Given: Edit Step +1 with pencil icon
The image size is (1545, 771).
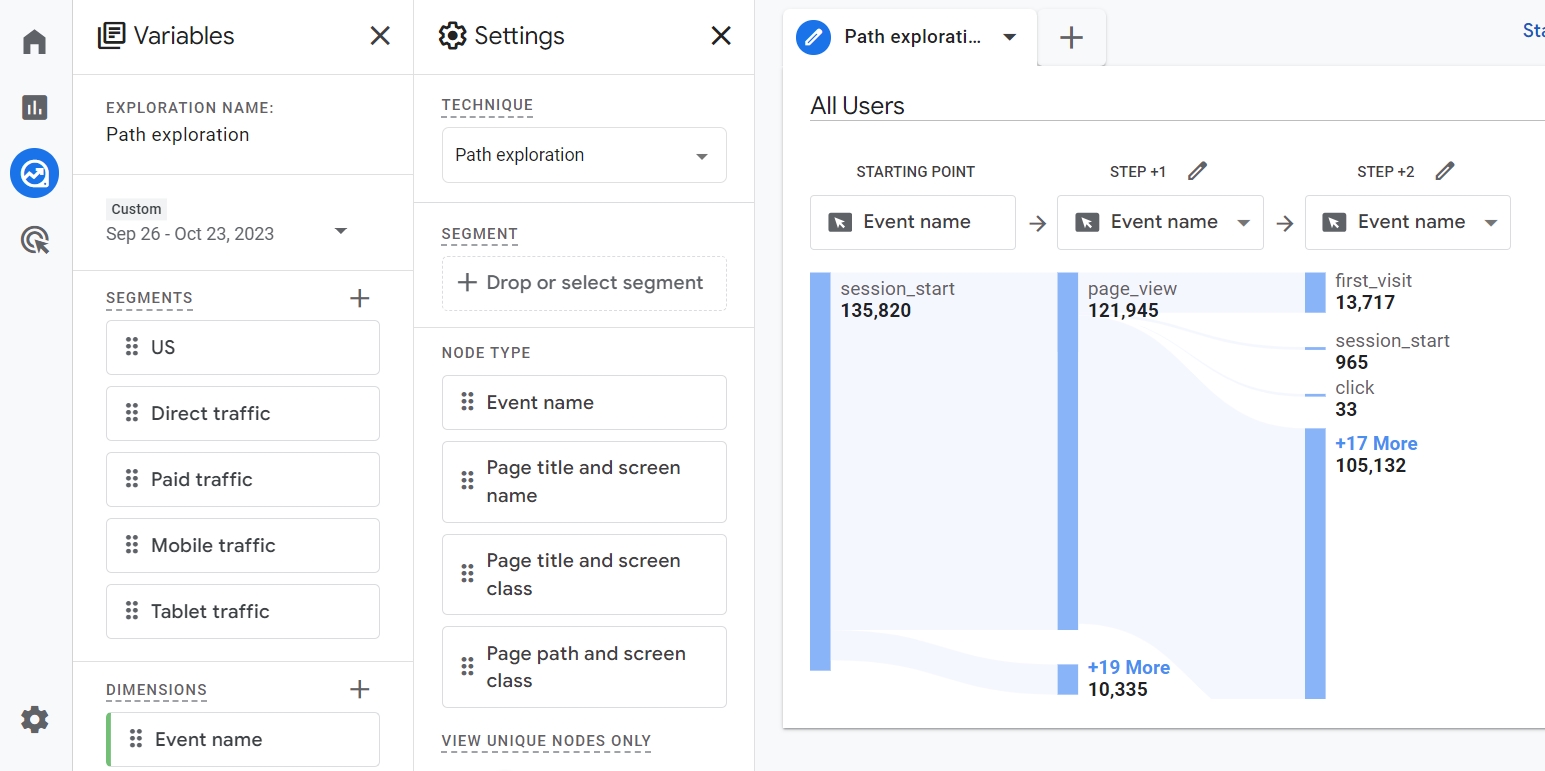Looking at the screenshot, I should [x=1197, y=171].
